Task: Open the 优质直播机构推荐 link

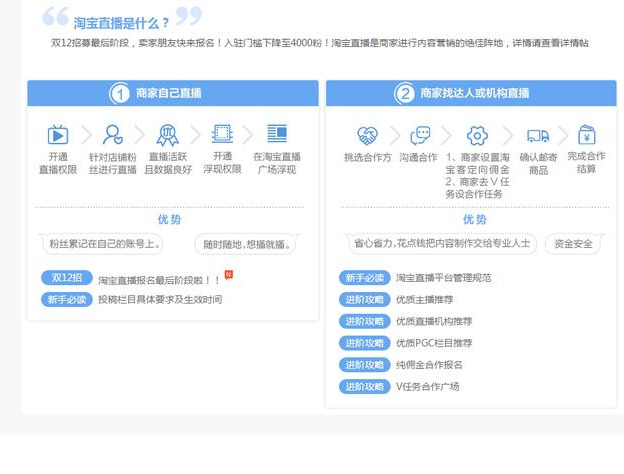Action: pyautogui.click(x=434, y=321)
